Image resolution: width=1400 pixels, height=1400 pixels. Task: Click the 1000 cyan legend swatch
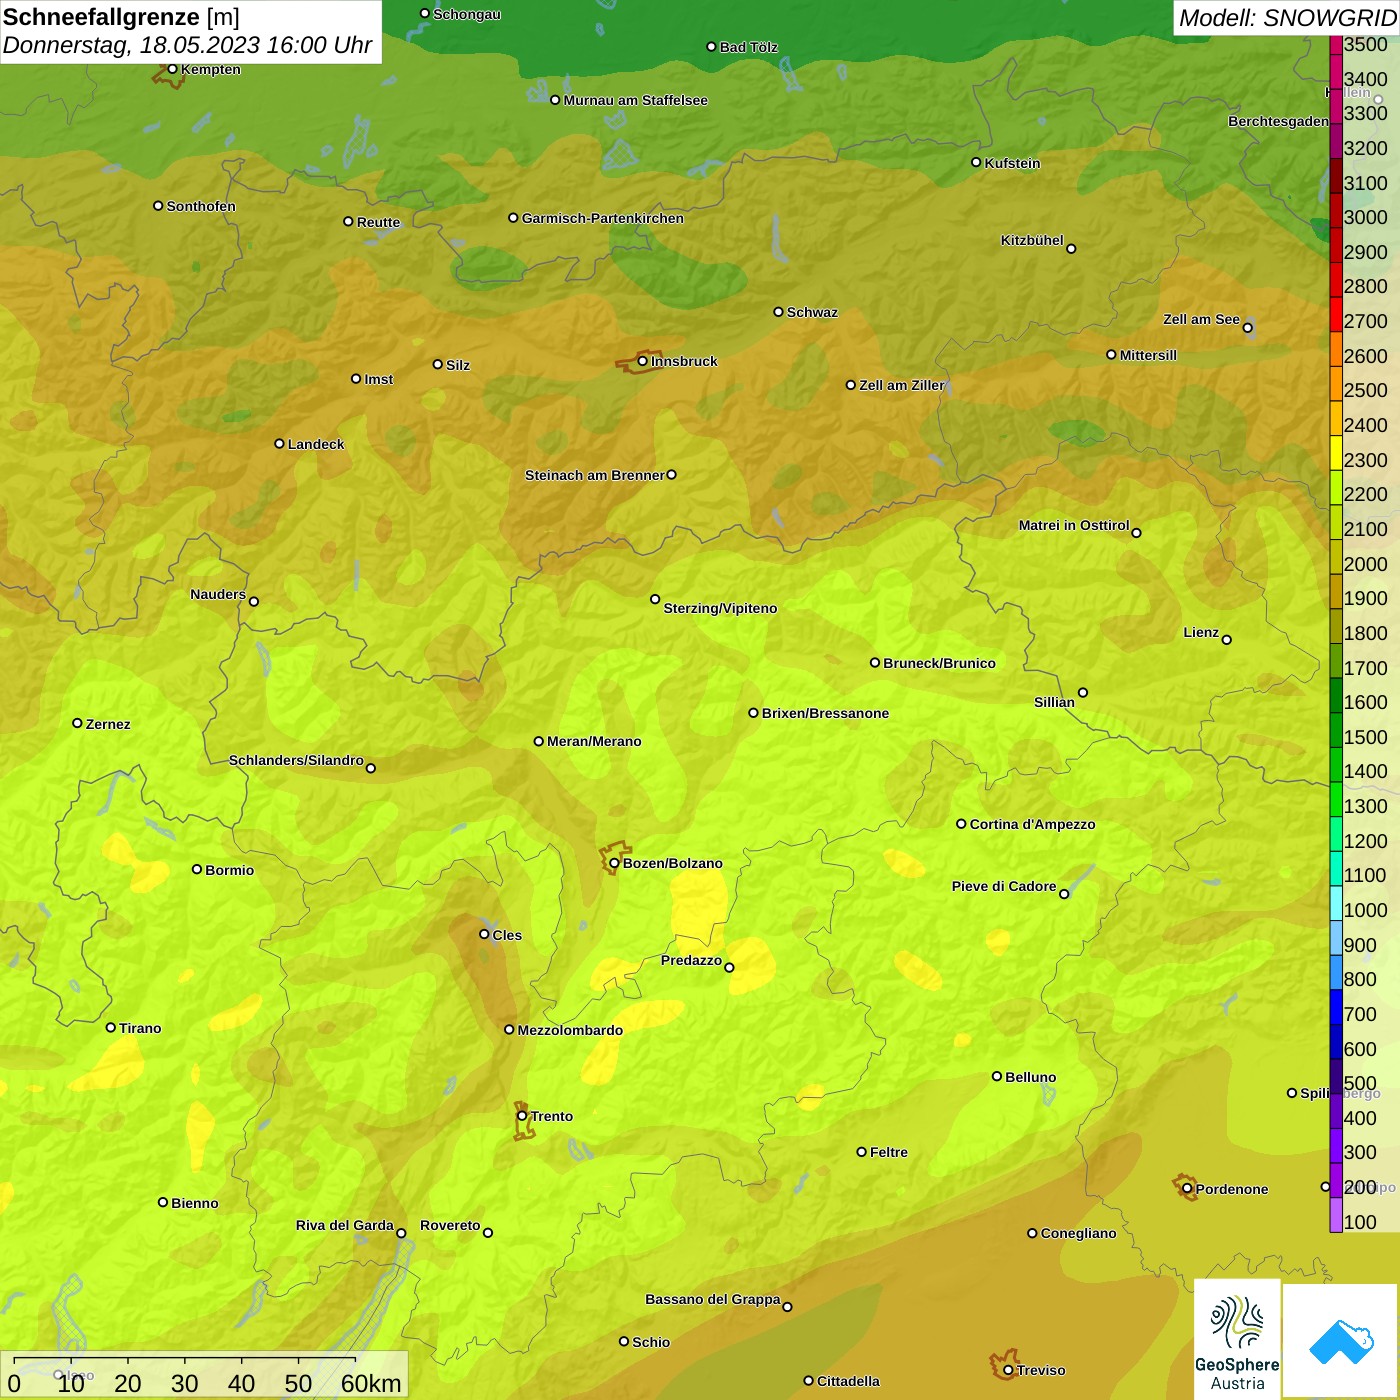pyautogui.click(x=1336, y=903)
